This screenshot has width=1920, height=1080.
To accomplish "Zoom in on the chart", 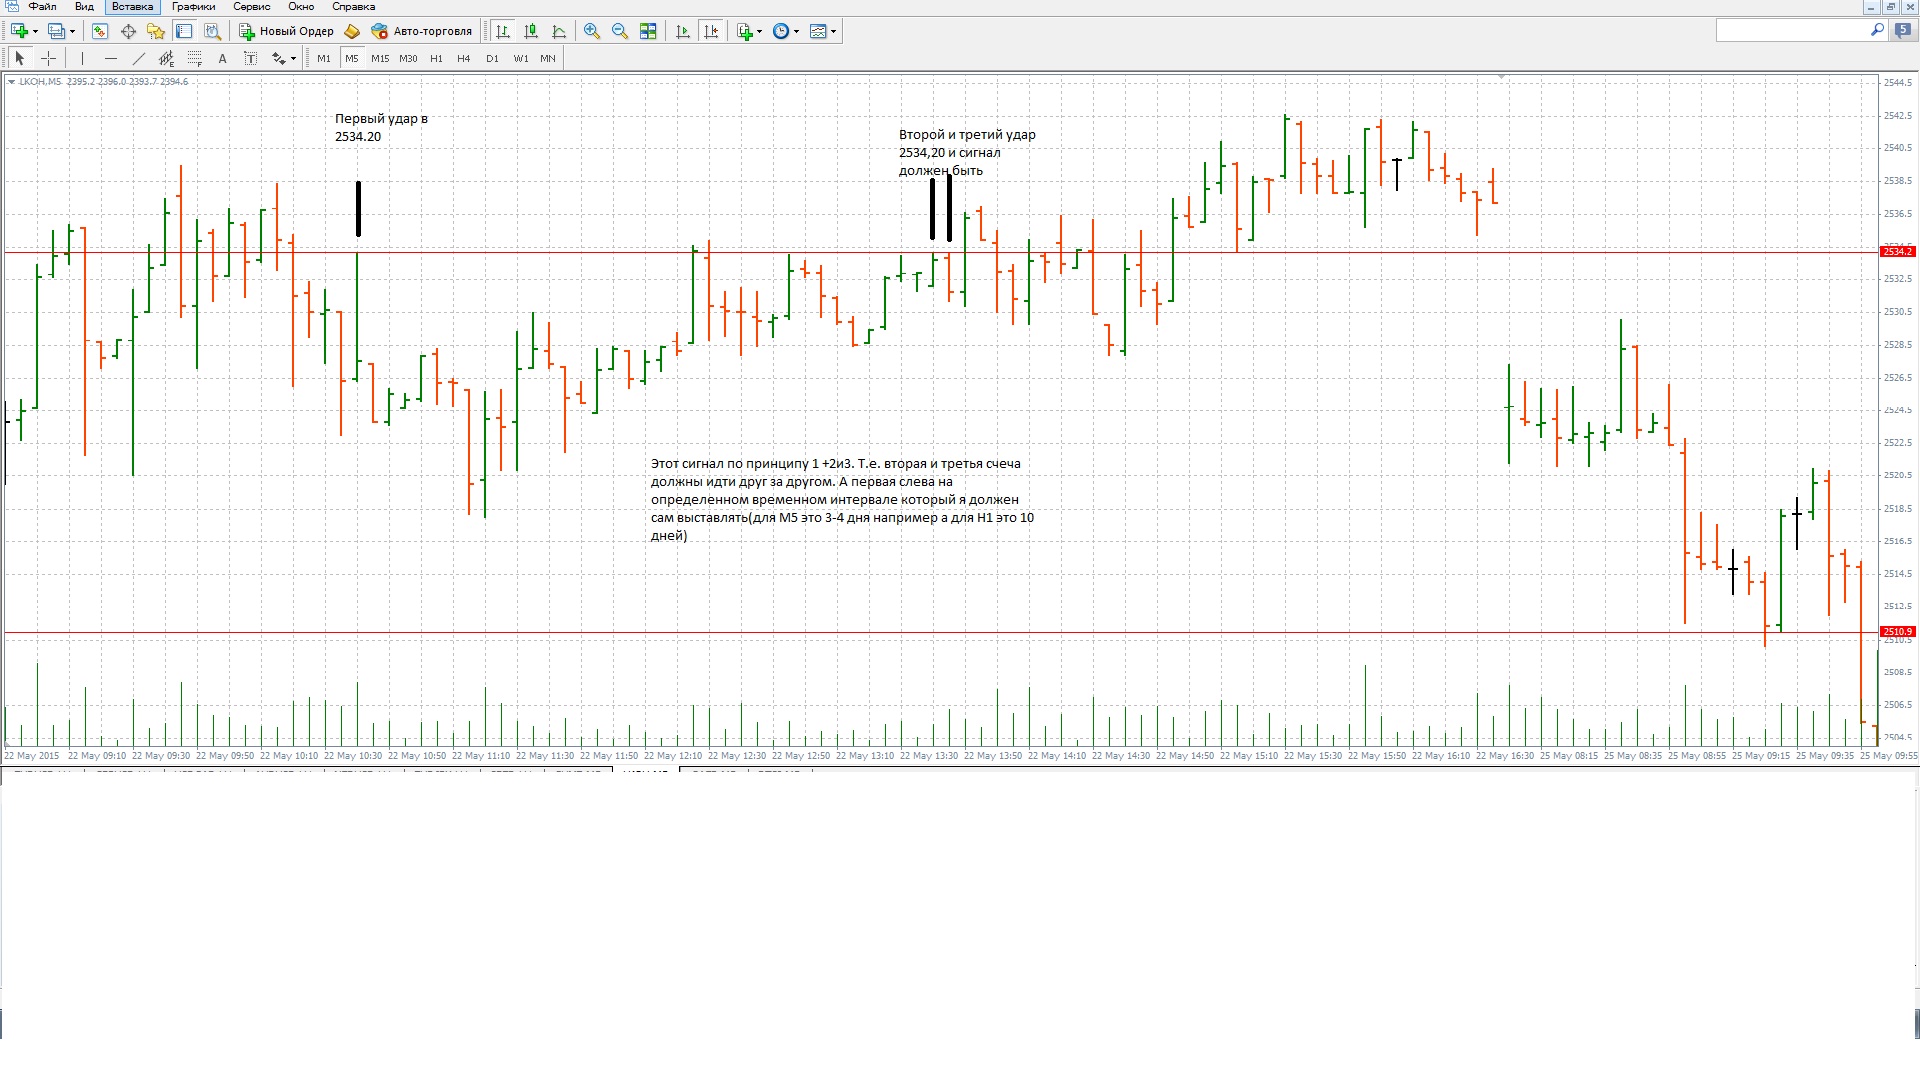I will tap(592, 31).
